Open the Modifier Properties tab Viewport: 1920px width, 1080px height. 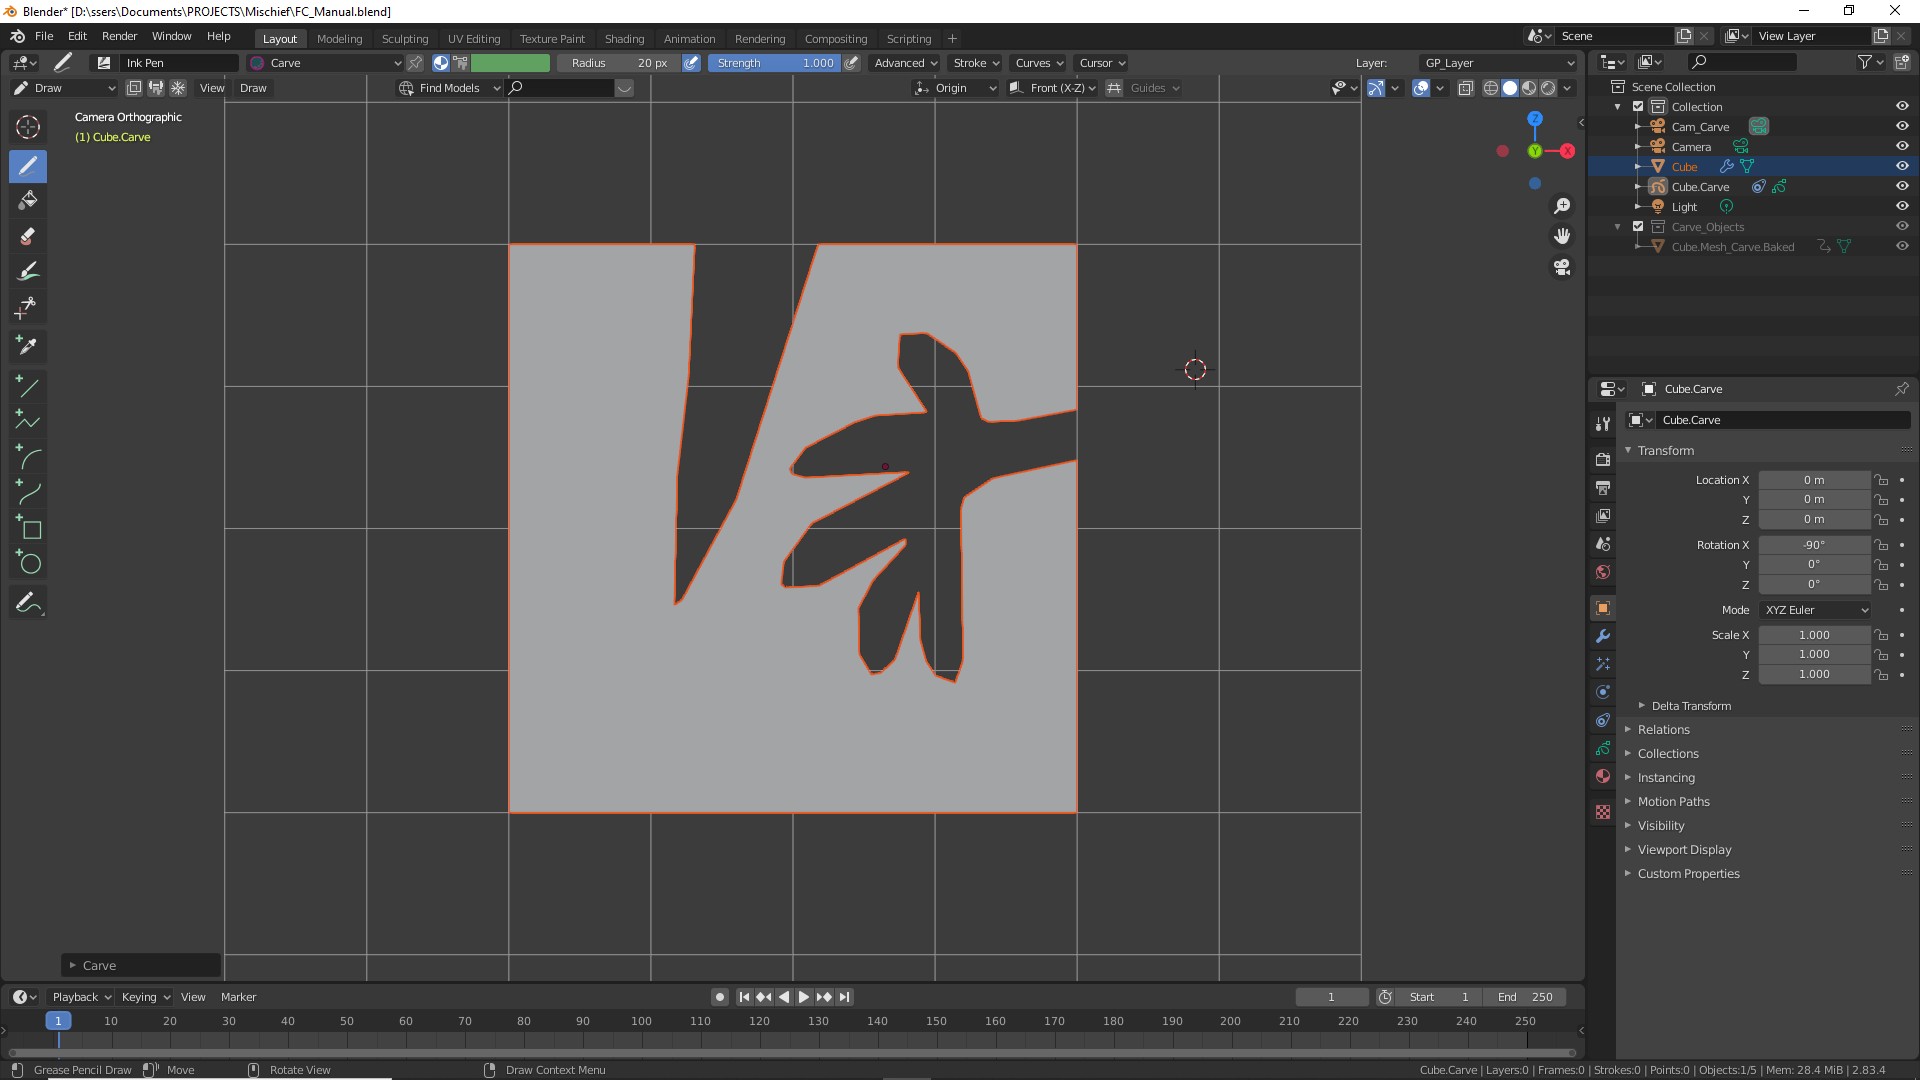pyautogui.click(x=1603, y=636)
